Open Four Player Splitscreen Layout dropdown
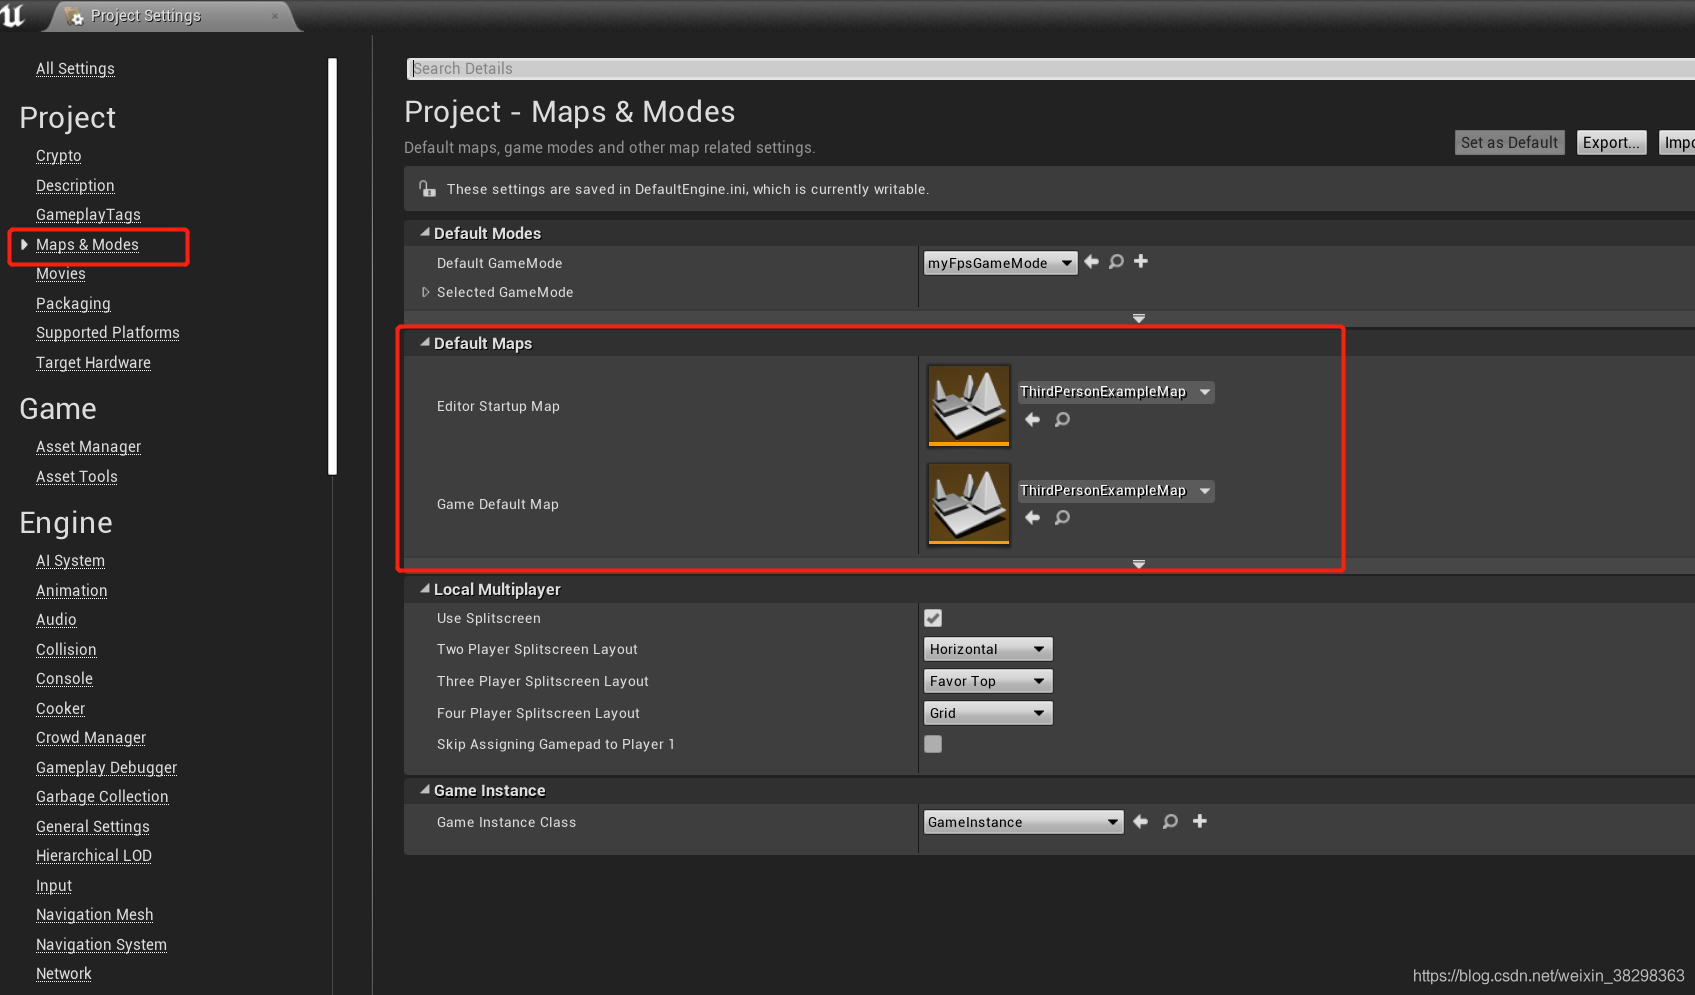The height and width of the screenshot is (995, 1695). (988, 713)
